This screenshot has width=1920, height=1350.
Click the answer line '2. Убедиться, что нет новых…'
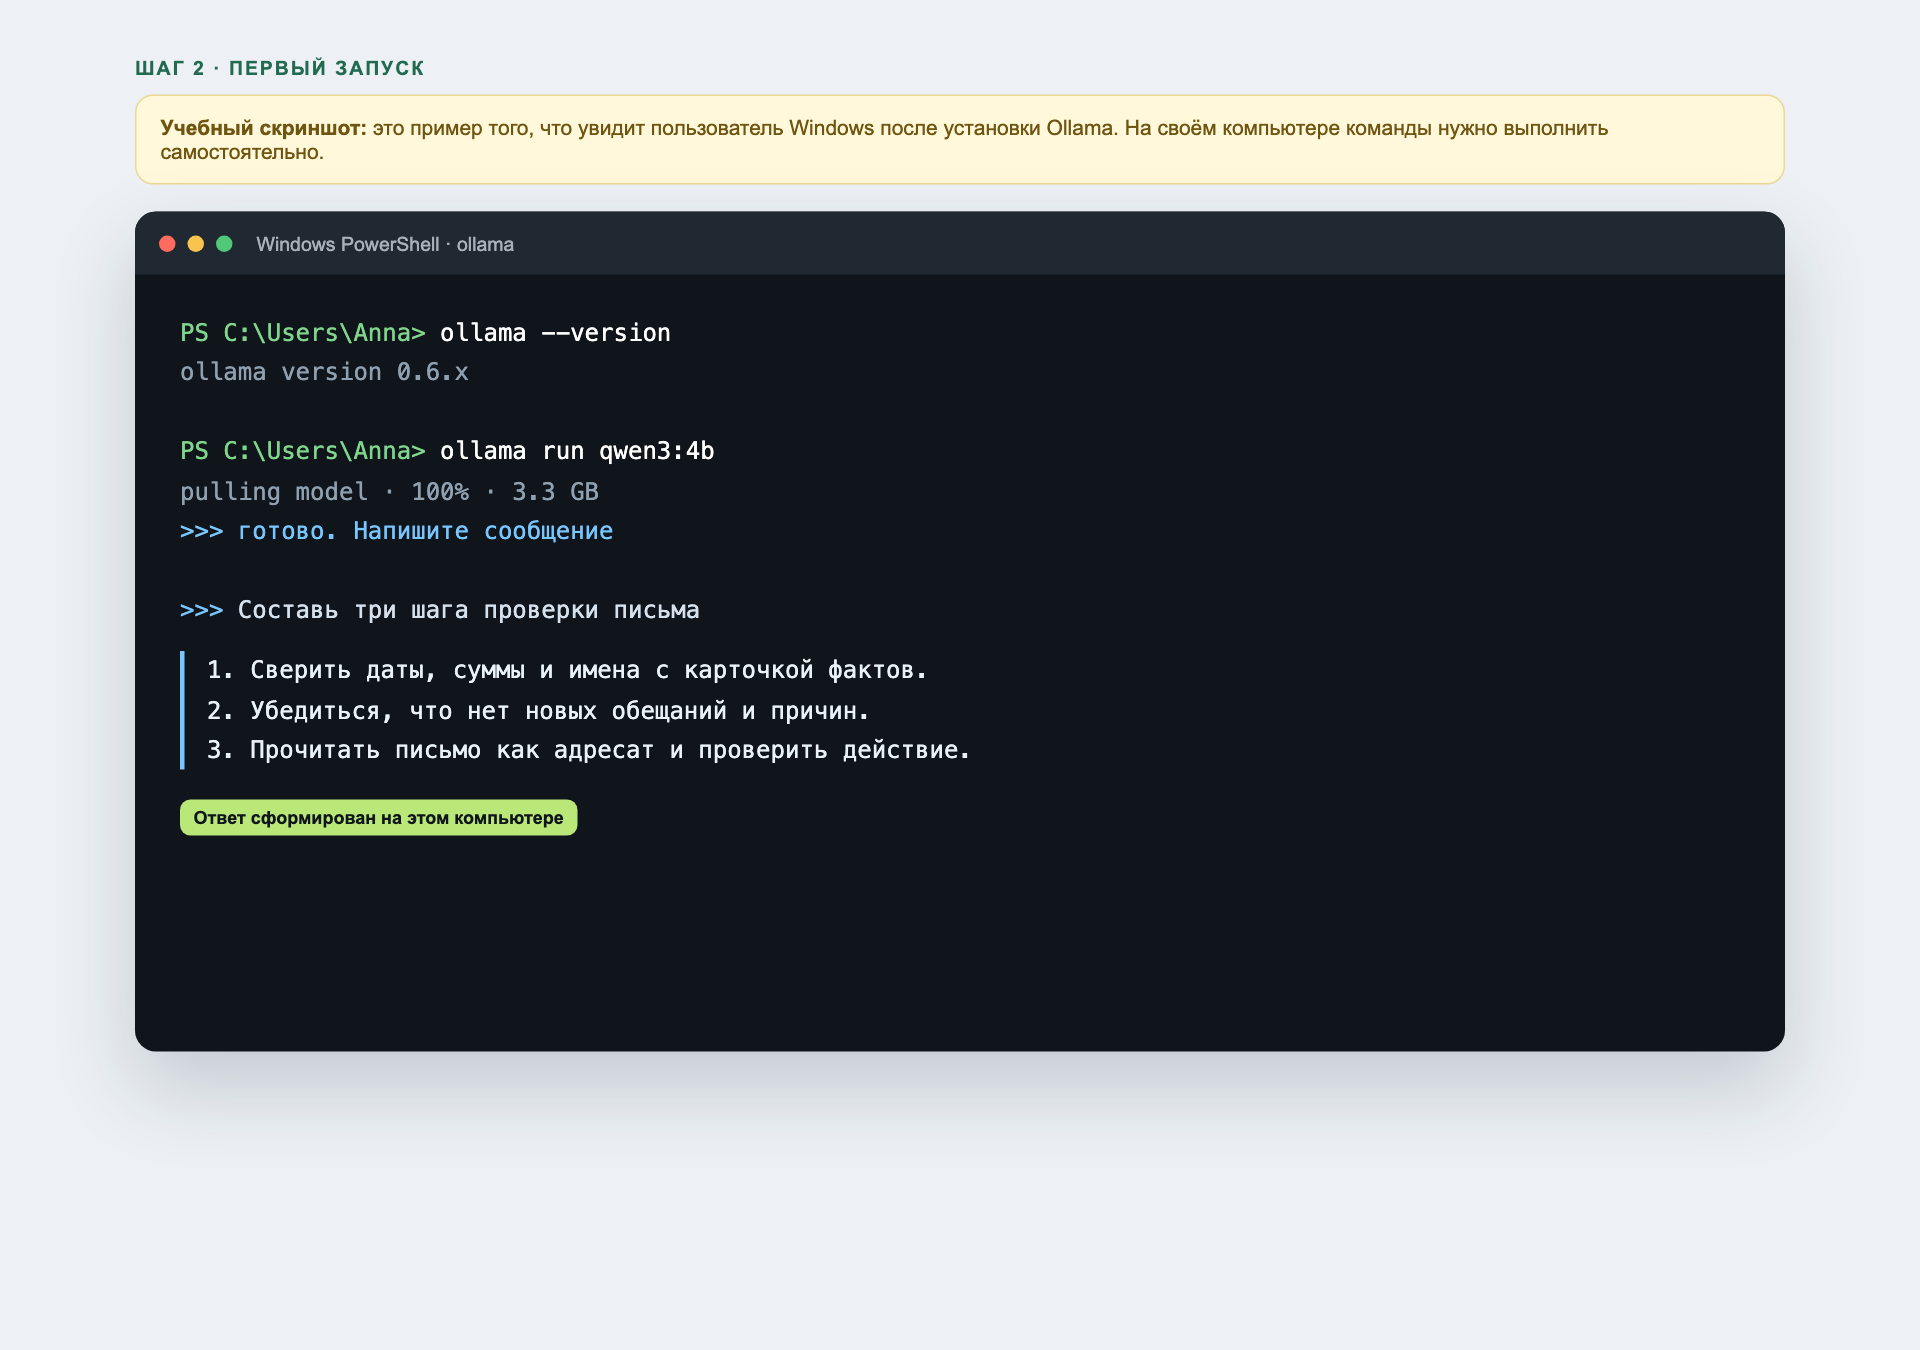coord(538,711)
